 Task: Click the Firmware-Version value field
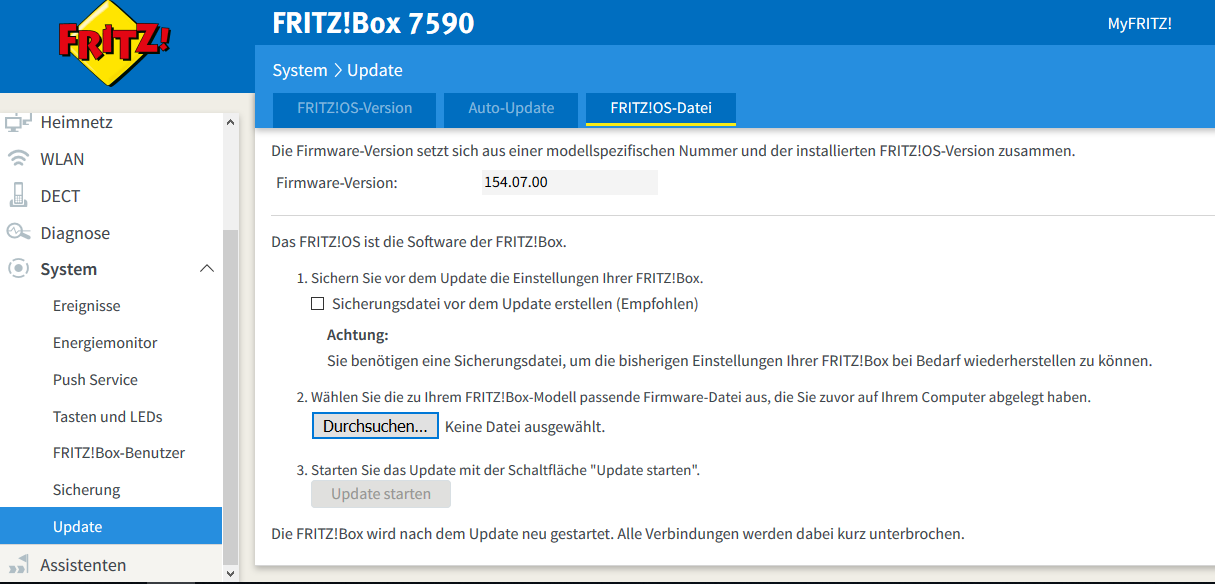[568, 182]
